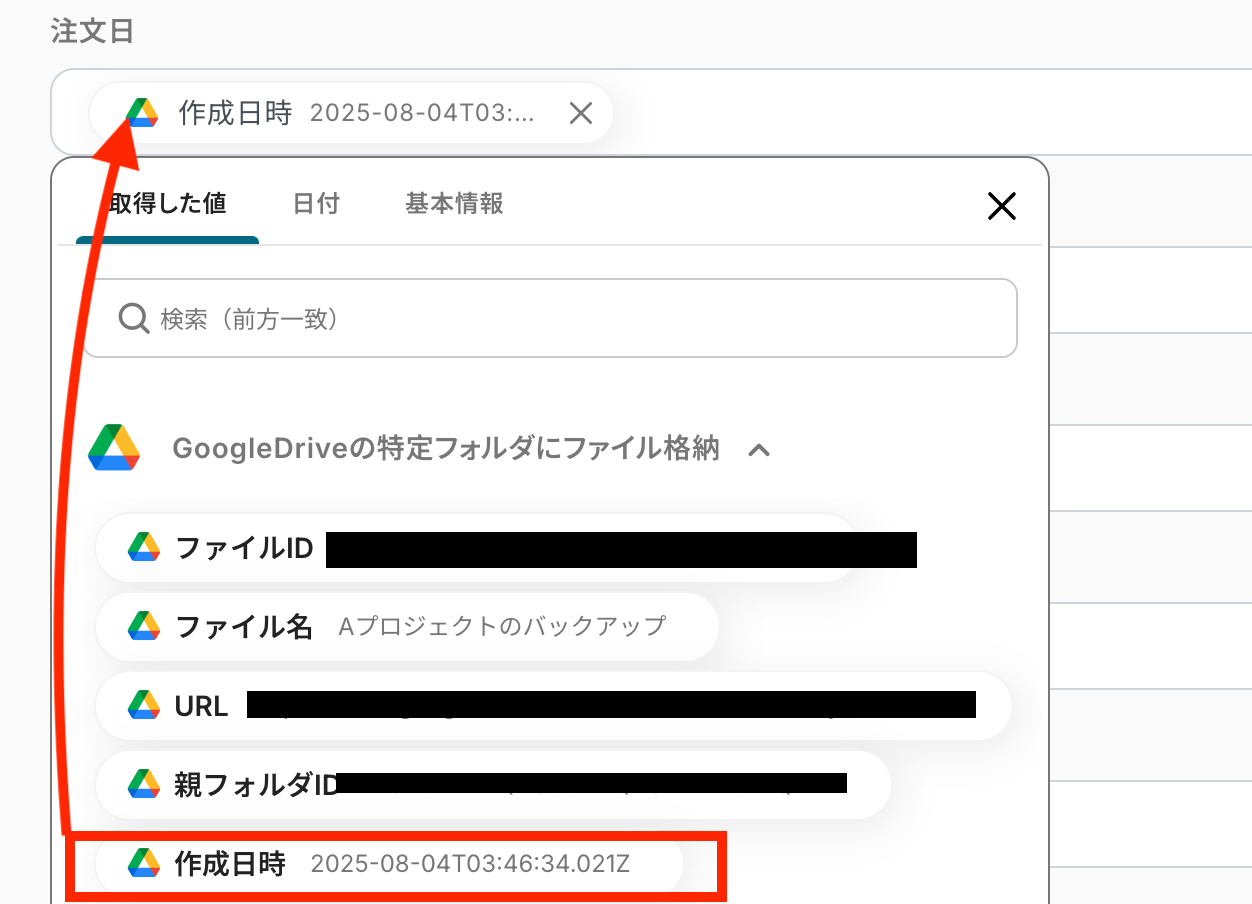1252x904 pixels.
Task: Click the Drive icon on the URL chip
Action: pos(145,705)
